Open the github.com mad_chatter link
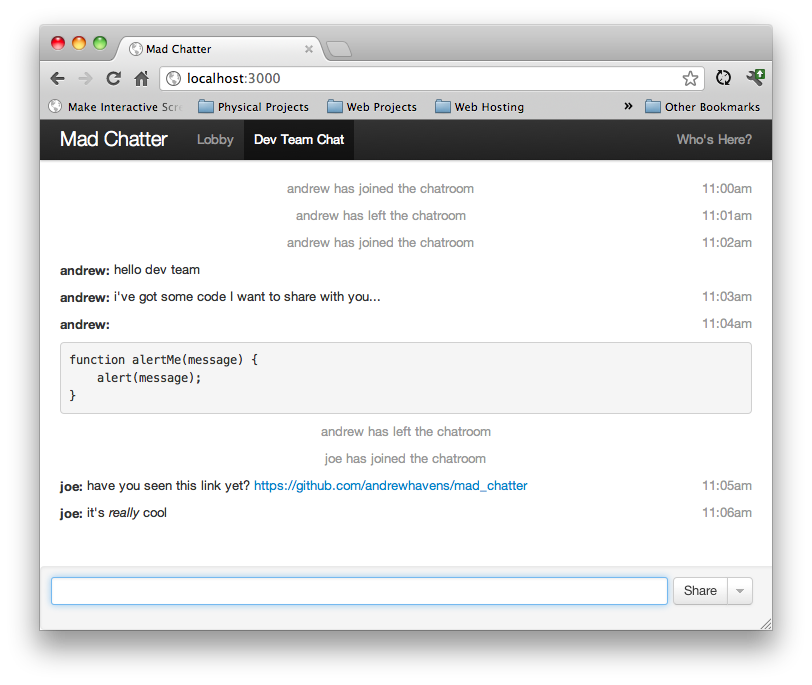812x685 pixels. (x=390, y=486)
